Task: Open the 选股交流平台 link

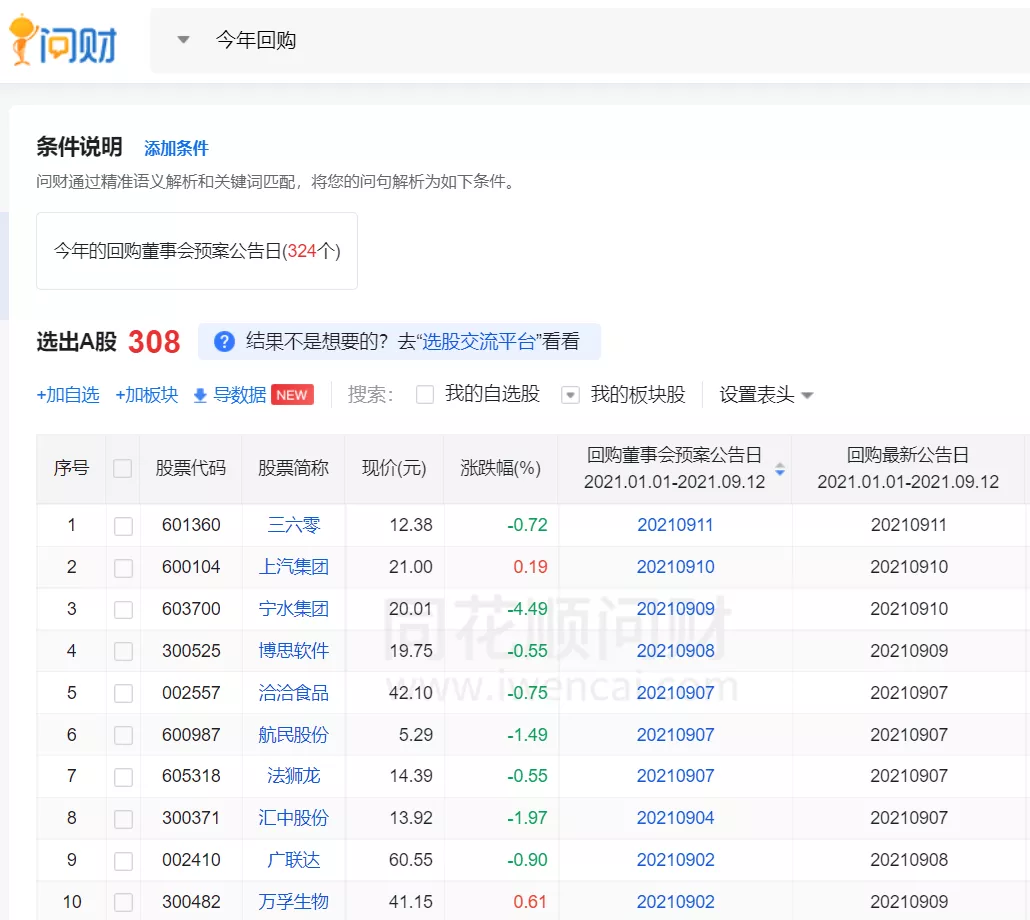Action: pos(478,341)
